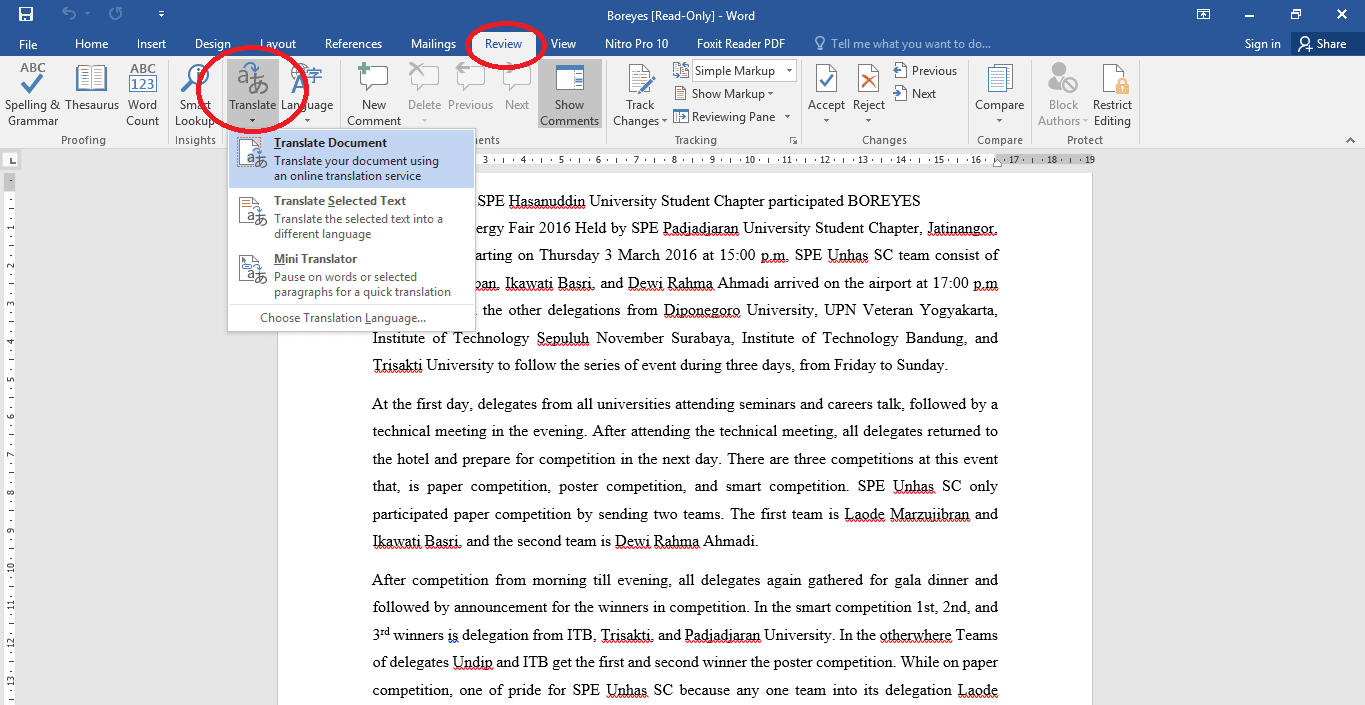Image resolution: width=1365 pixels, height=705 pixels.
Task: Open Reject dropdown arrow
Action: (869, 121)
